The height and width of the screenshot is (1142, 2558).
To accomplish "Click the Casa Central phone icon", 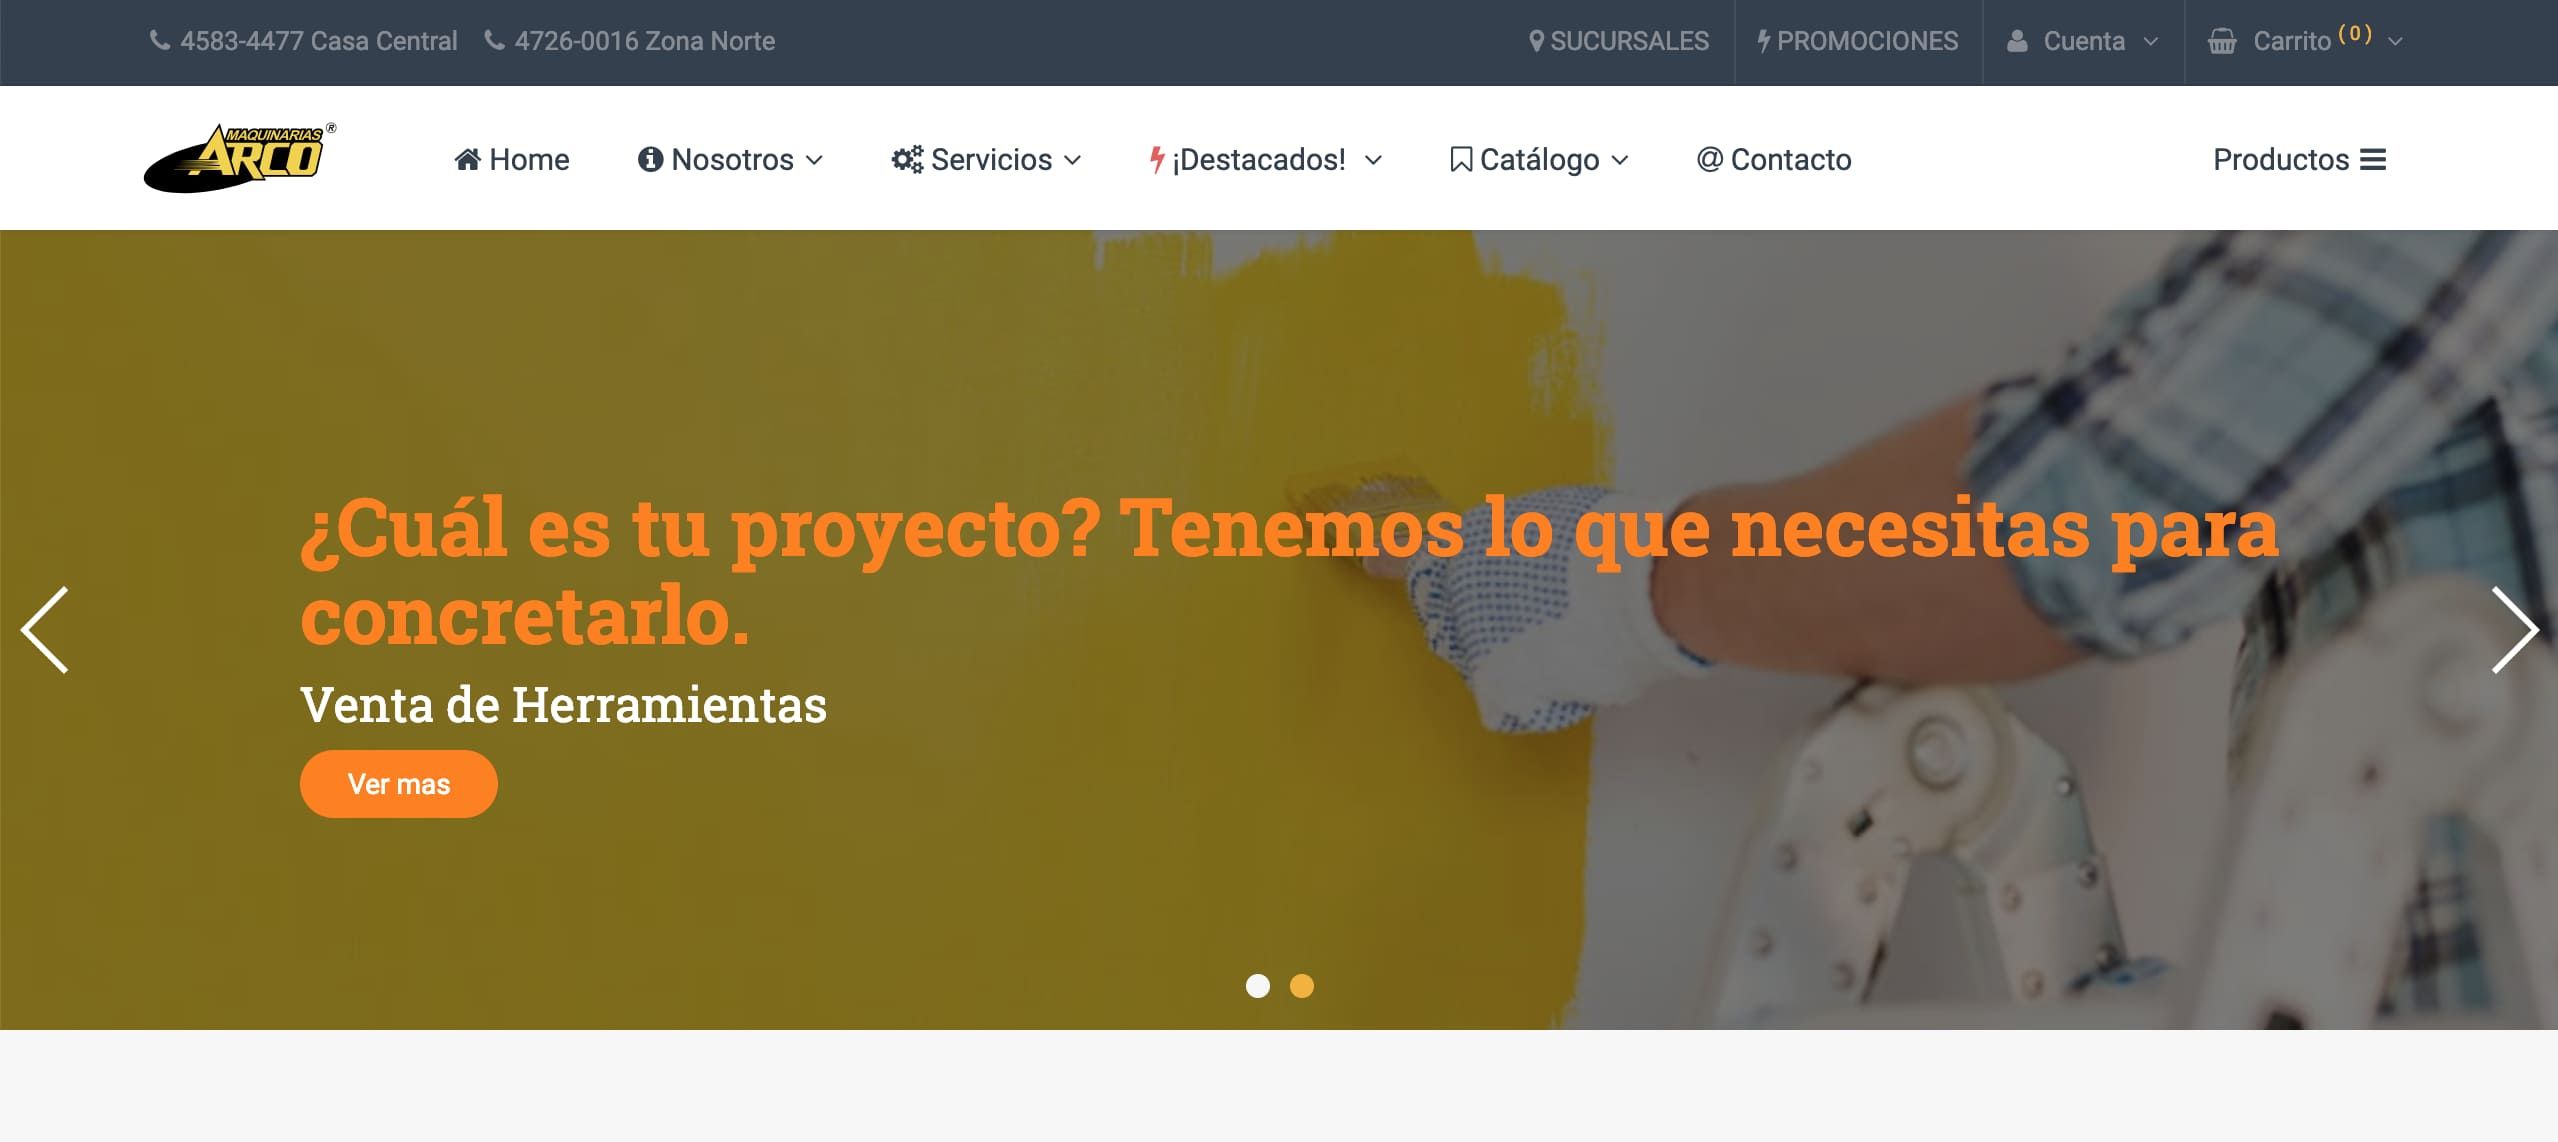I will pos(160,40).
